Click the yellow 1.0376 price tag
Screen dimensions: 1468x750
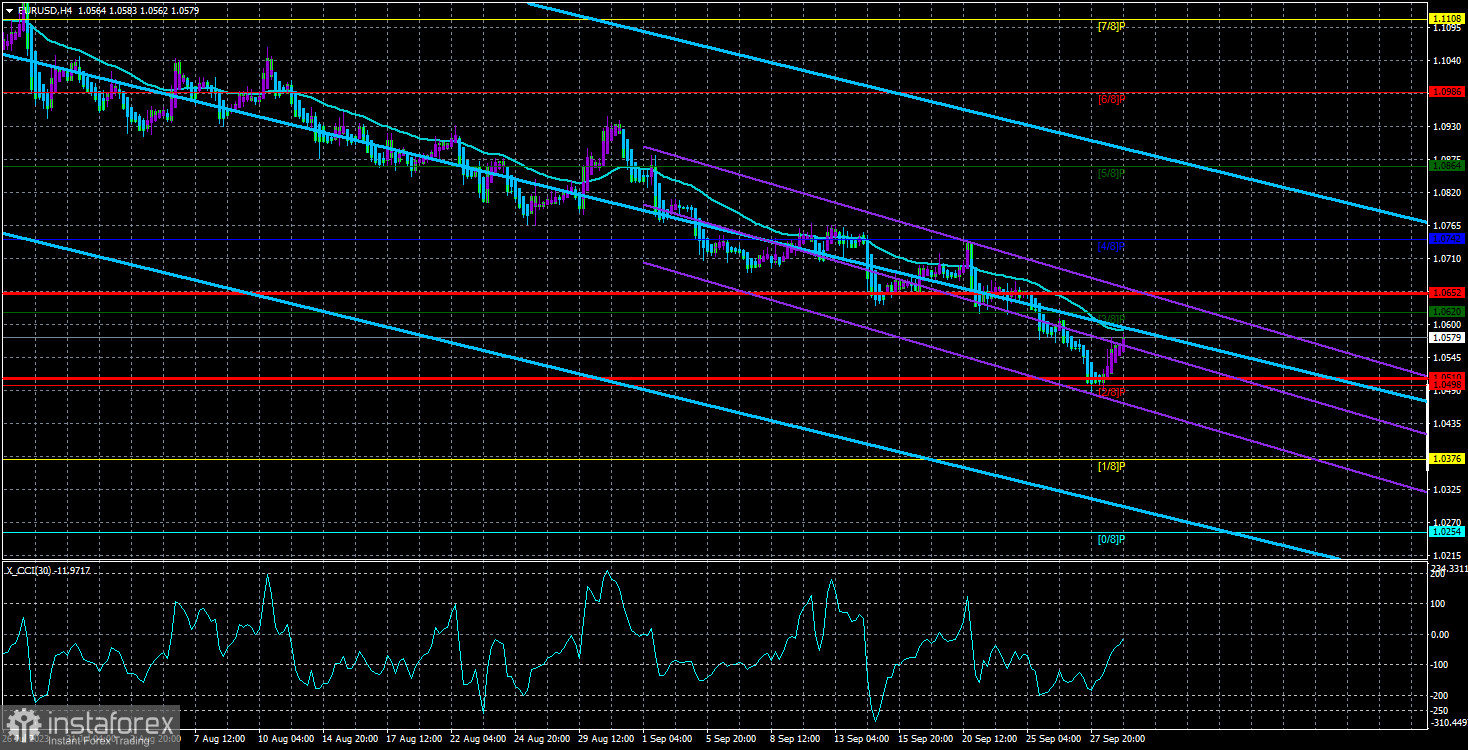click(x=1447, y=459)
